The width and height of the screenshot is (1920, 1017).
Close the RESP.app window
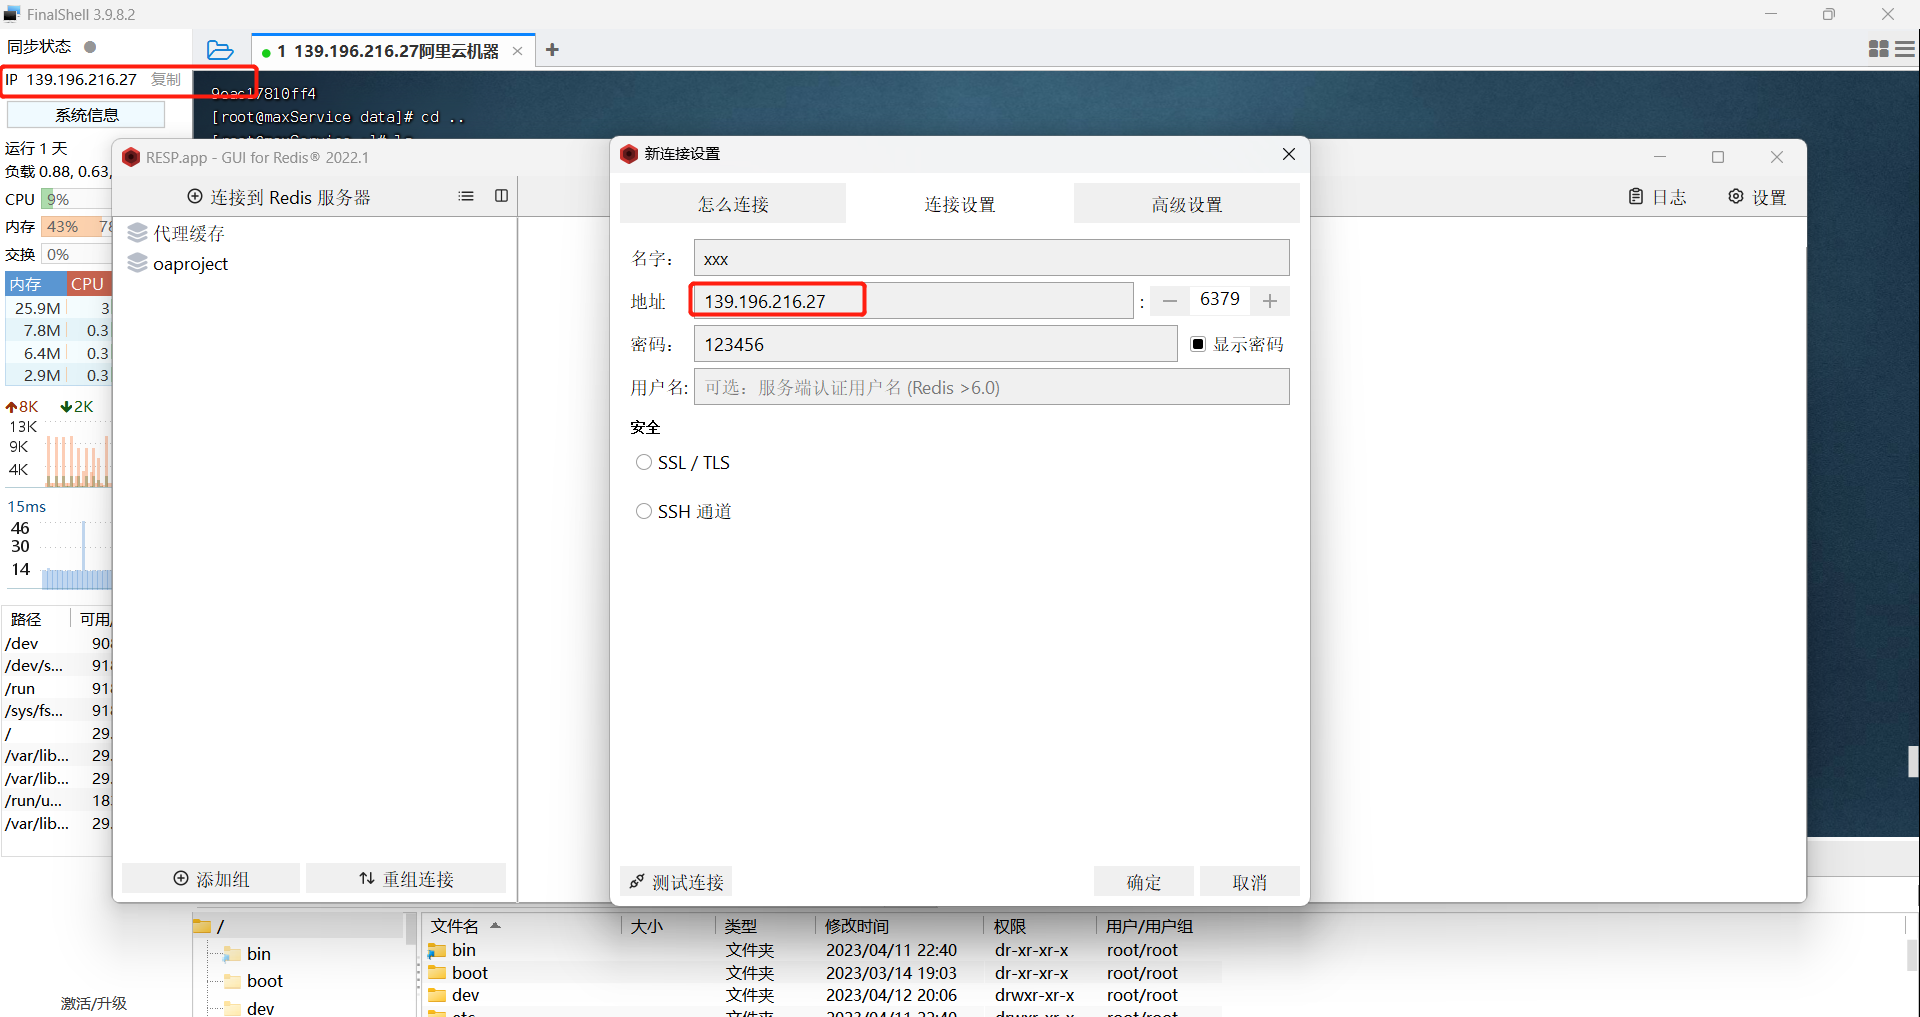pos(1777,157)
